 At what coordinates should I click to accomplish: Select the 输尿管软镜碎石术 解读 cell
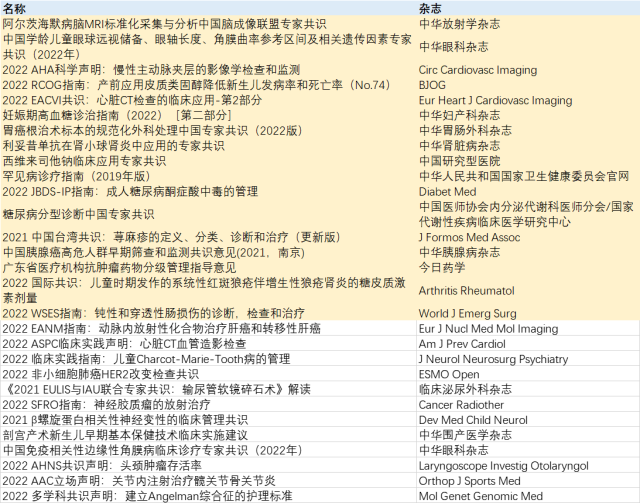(x=208, y=389)
